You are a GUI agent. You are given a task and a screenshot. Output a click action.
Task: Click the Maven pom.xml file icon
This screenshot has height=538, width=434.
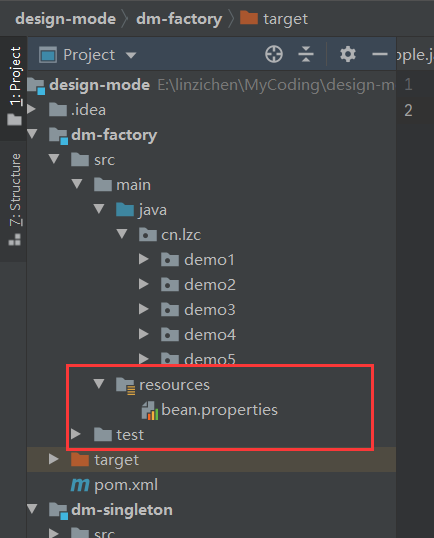pyautogui.click(x=80, y=485)
